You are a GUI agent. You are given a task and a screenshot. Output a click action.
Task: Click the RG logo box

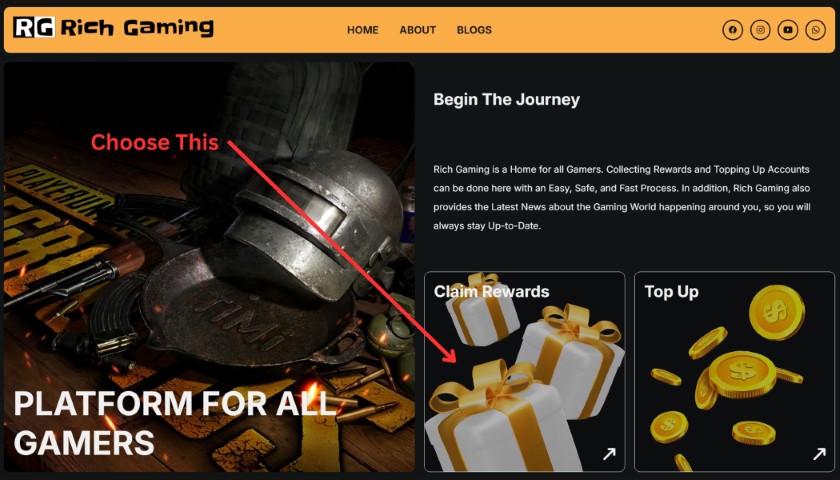pyautogui.click(x=34, y=27)
